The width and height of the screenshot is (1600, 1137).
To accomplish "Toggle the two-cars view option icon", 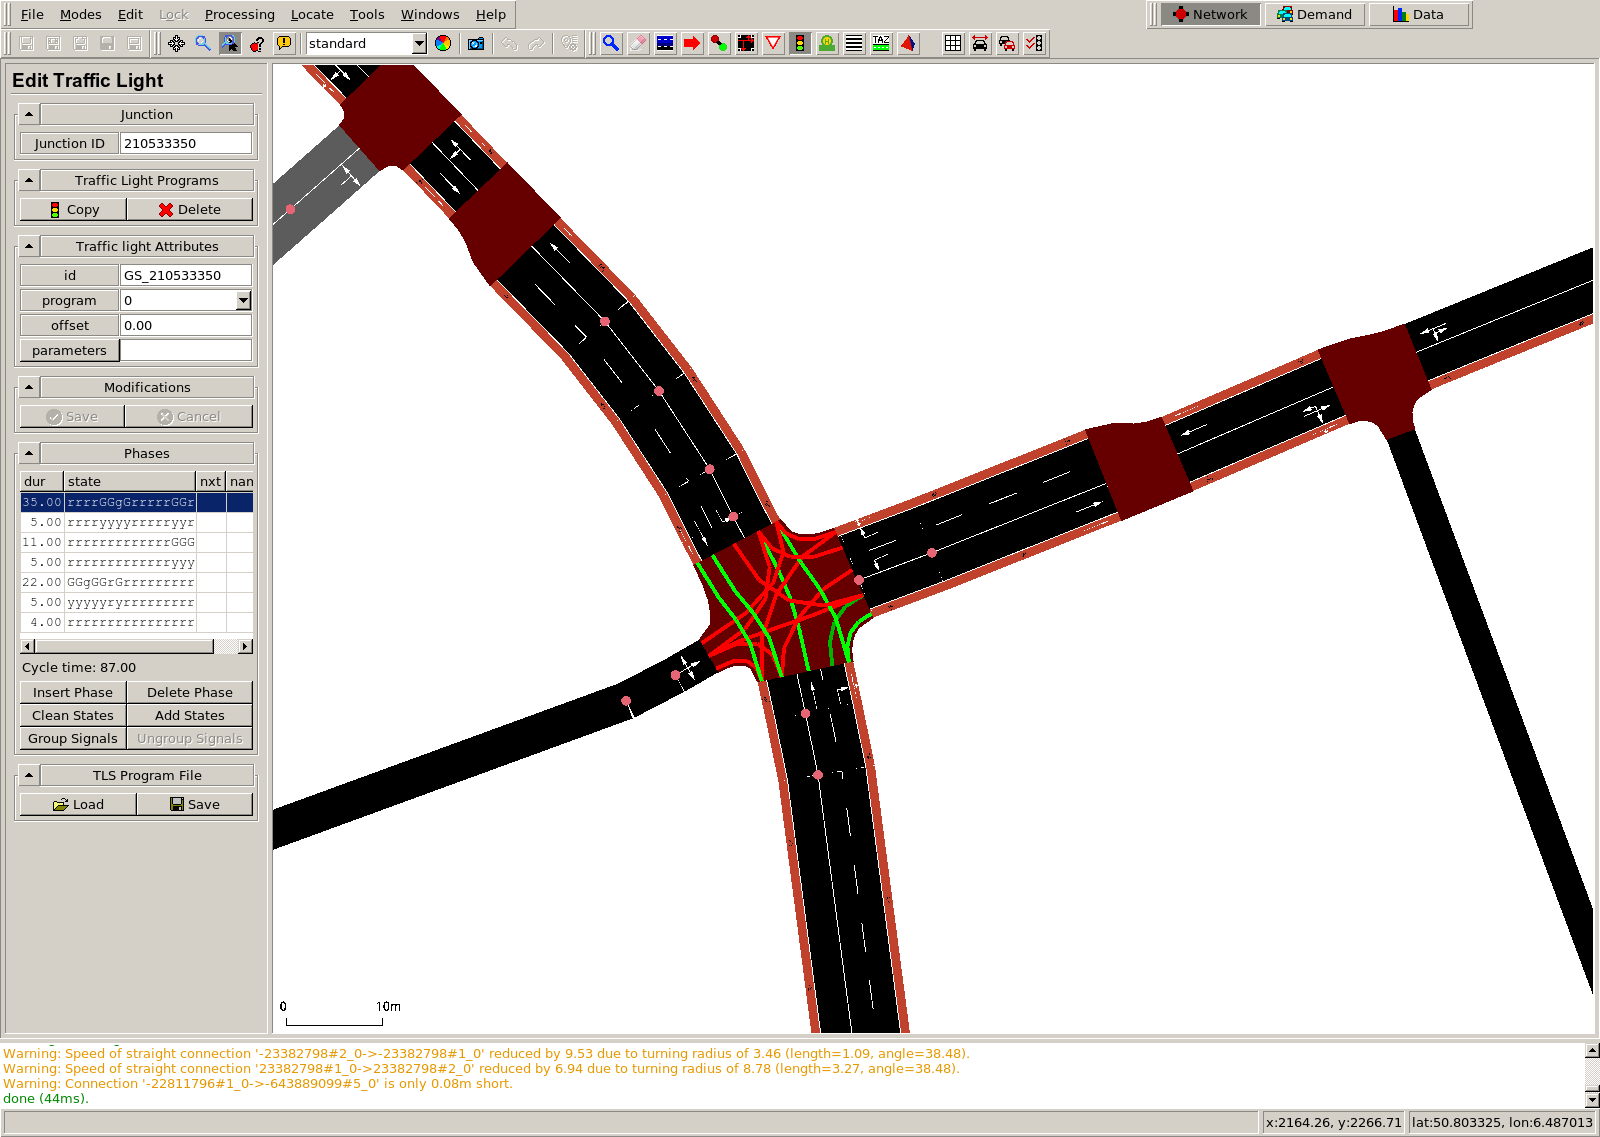I will 1007,43.
